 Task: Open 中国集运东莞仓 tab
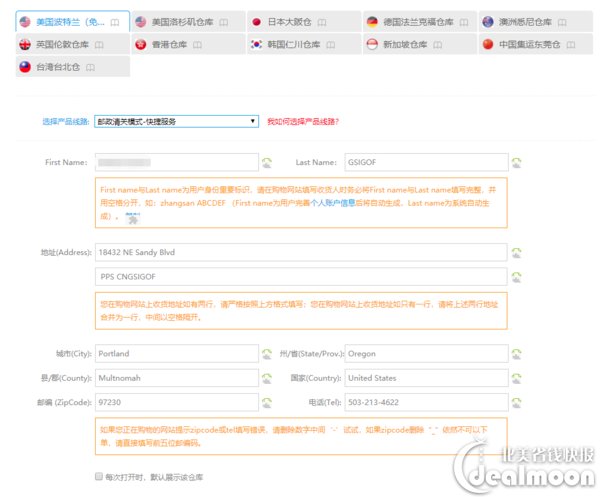(536, 44)
